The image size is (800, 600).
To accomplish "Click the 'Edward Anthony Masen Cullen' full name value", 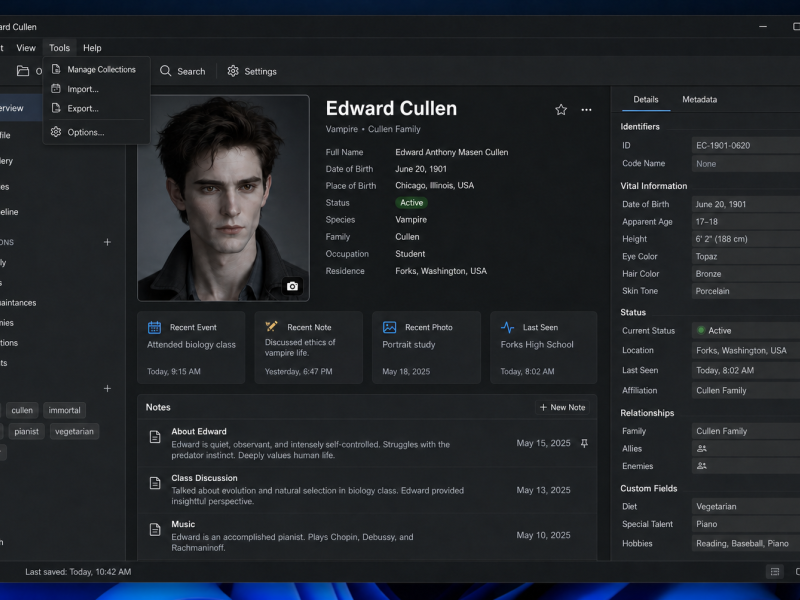I will tap(452, 152).
